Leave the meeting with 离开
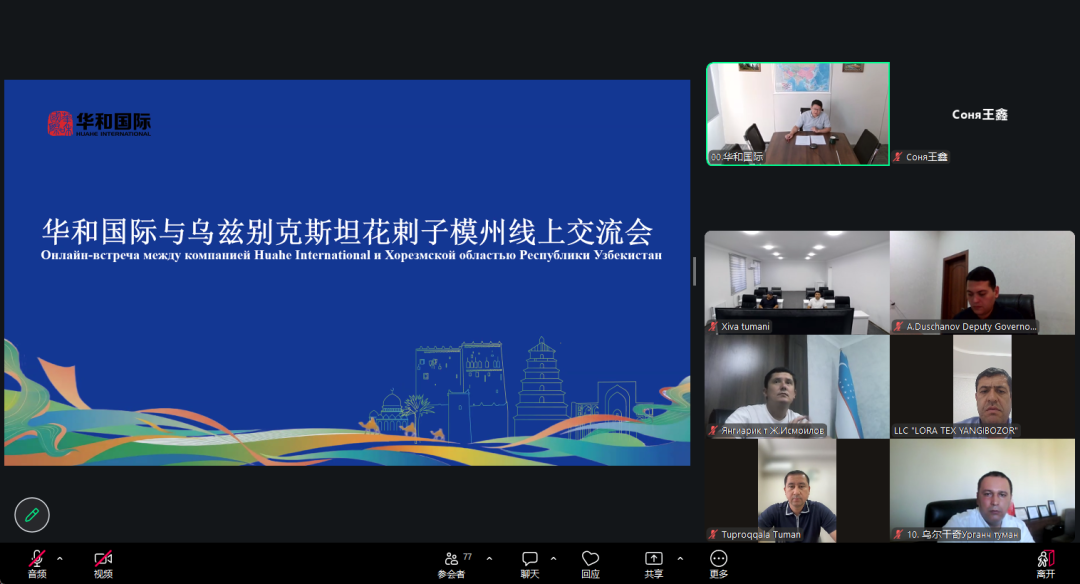 [x=1046, y=564]
